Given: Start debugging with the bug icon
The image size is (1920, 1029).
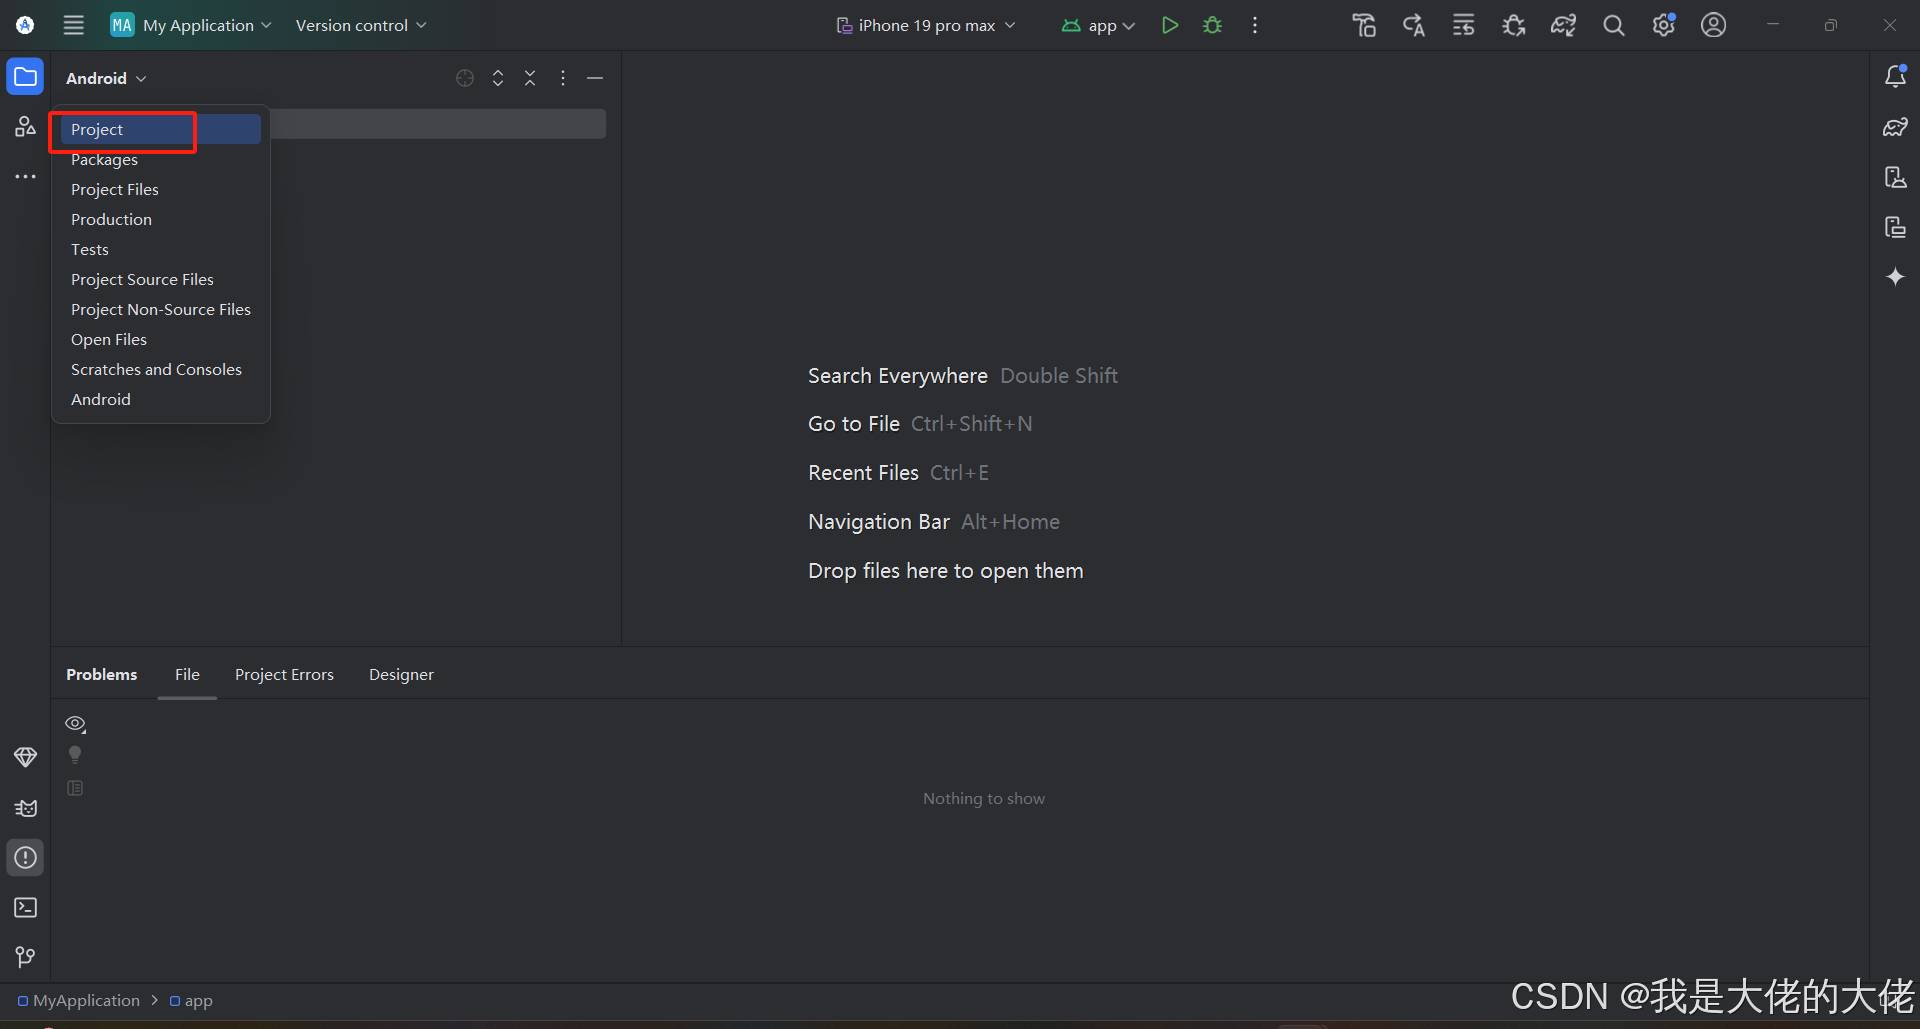Looking at the screenshot, I should tap(1212, 25).
